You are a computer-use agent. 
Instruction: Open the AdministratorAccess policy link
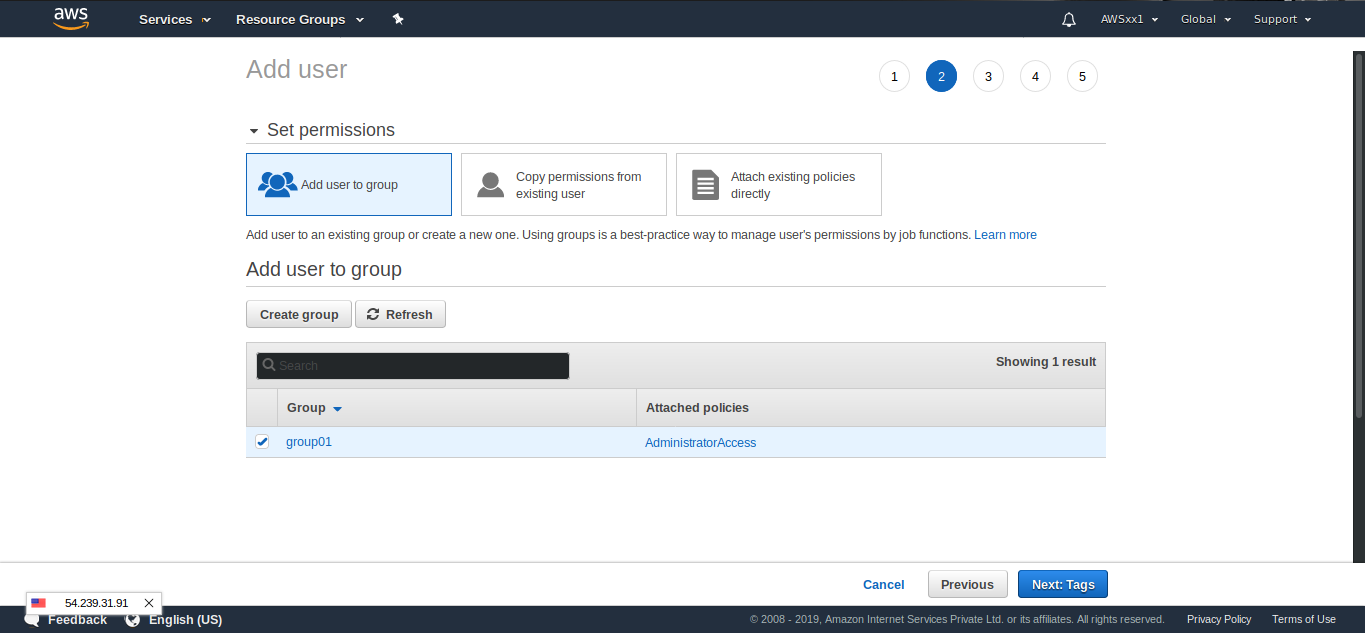pos(700,443)
